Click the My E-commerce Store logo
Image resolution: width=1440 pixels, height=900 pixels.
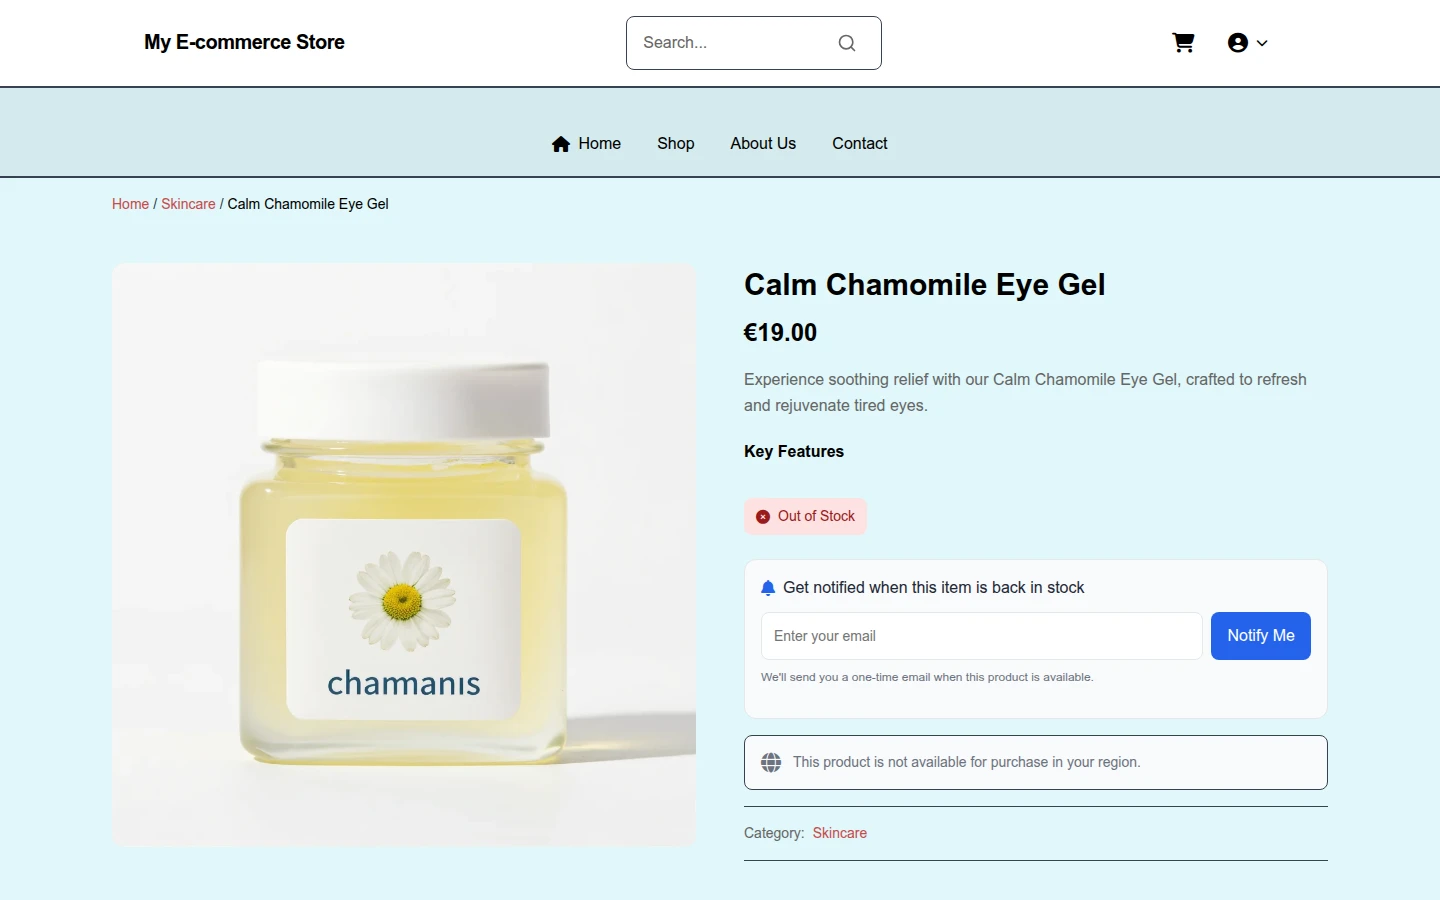(x=244, y=42)
